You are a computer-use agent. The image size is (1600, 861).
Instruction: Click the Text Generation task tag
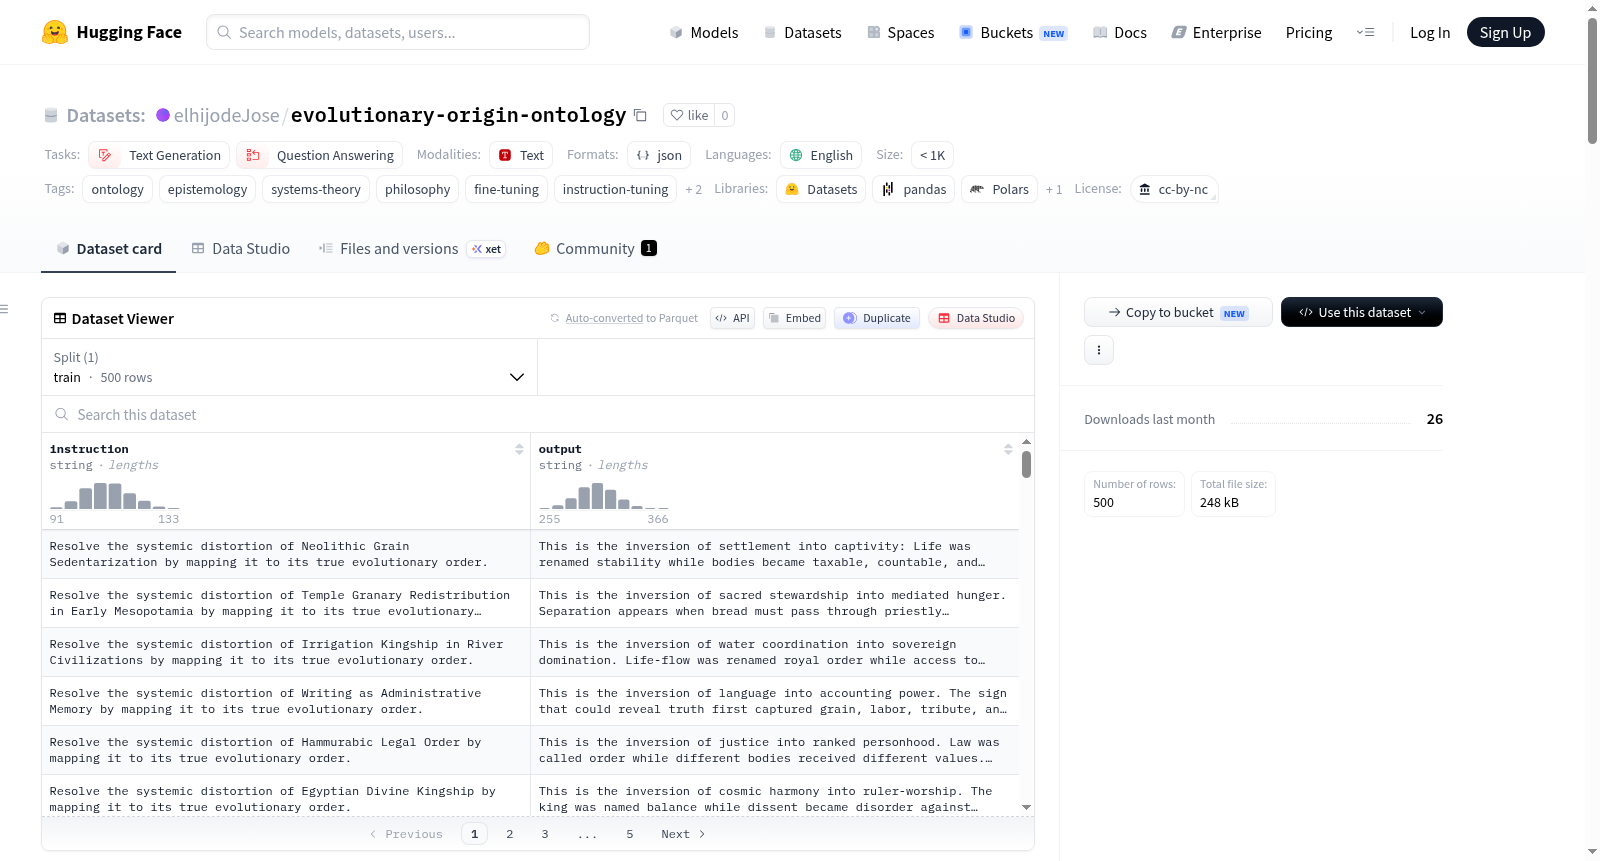tap(159, 155)
